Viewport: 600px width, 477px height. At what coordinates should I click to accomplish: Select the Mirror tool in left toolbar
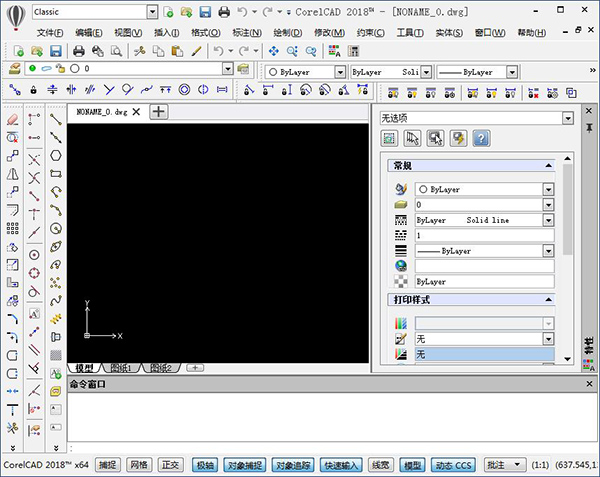pyautogui.click(x=12, y=174)
